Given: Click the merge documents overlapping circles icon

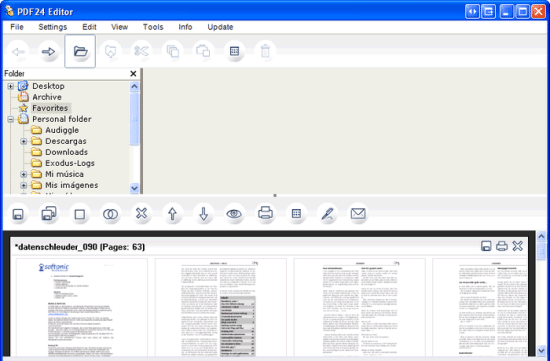Looking at the screenshot, I should 110,214.
